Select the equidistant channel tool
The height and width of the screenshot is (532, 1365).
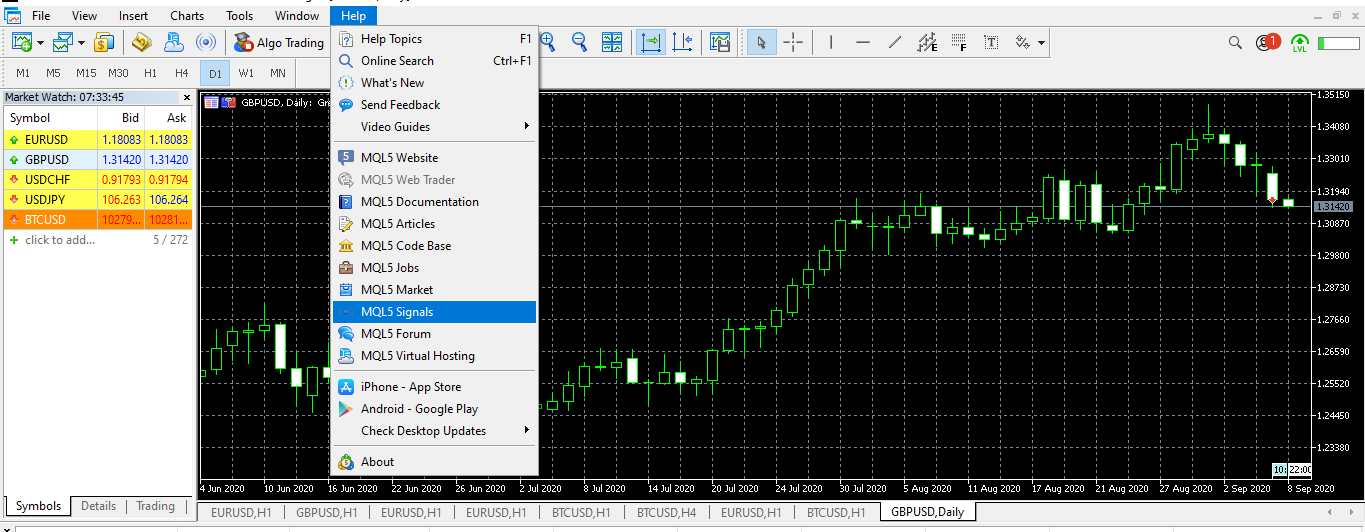[927, 42]
